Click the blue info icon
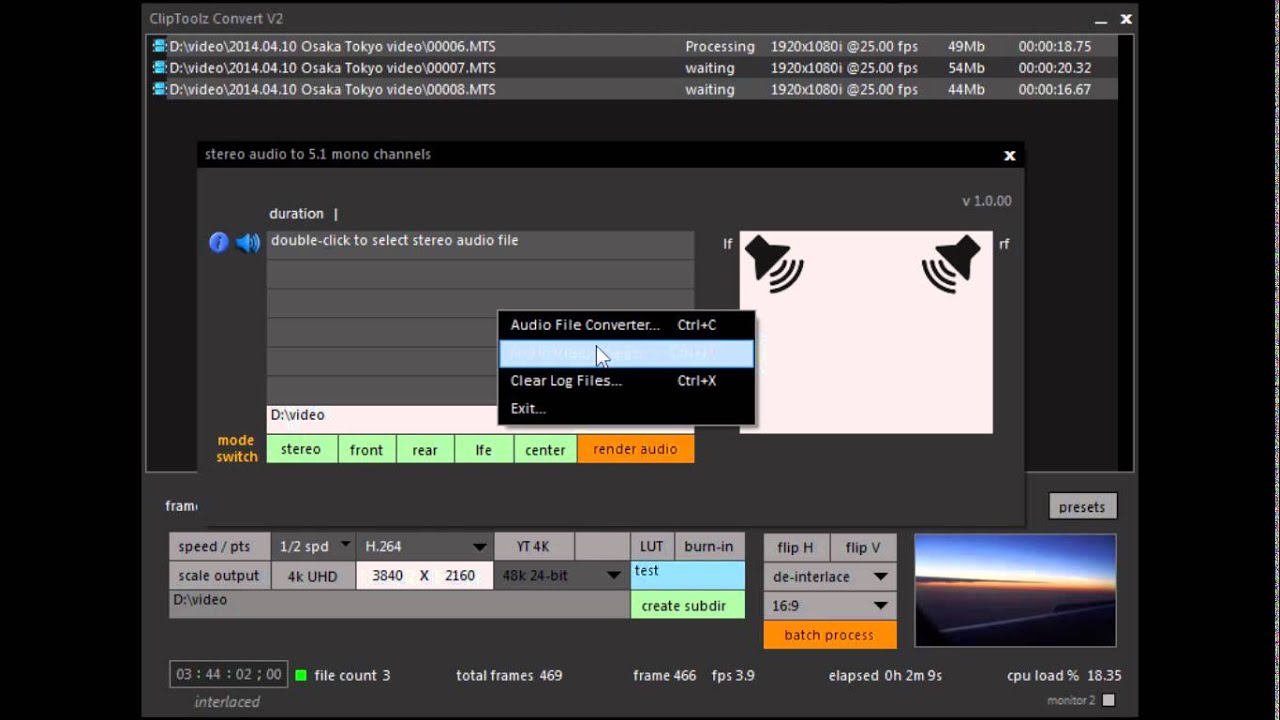This screenshot has height=720, width=1280. tap(218, 242)
